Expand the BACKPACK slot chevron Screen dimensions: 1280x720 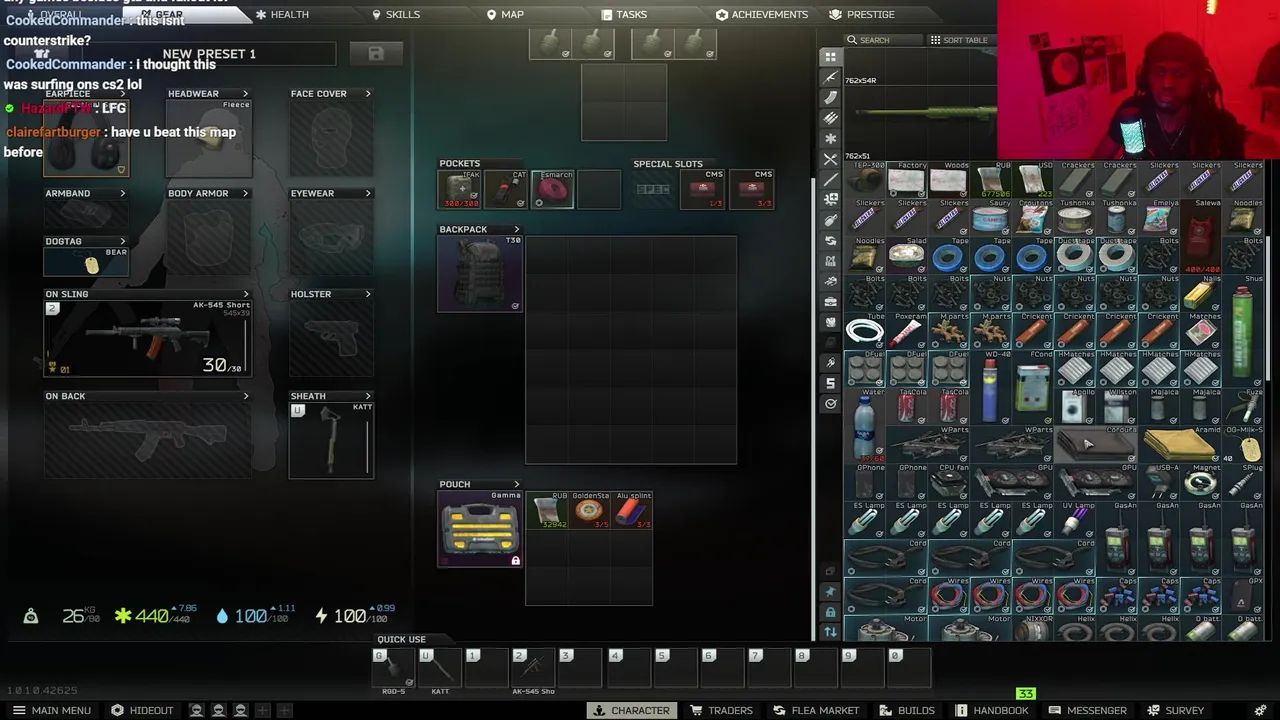tap(517, 229)
